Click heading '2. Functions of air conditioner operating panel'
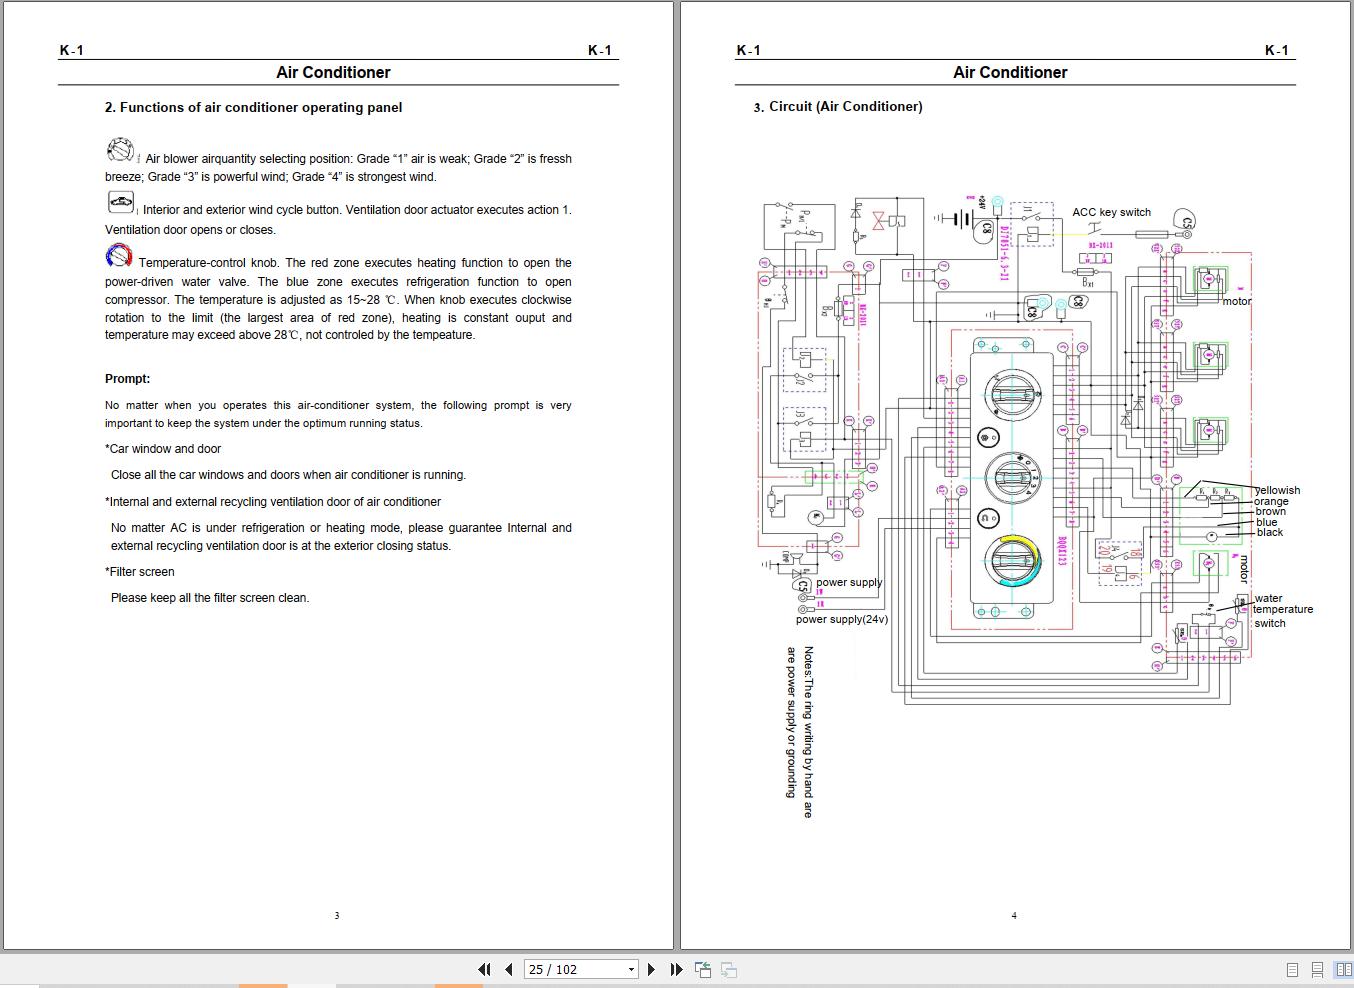 click(254, 107)
